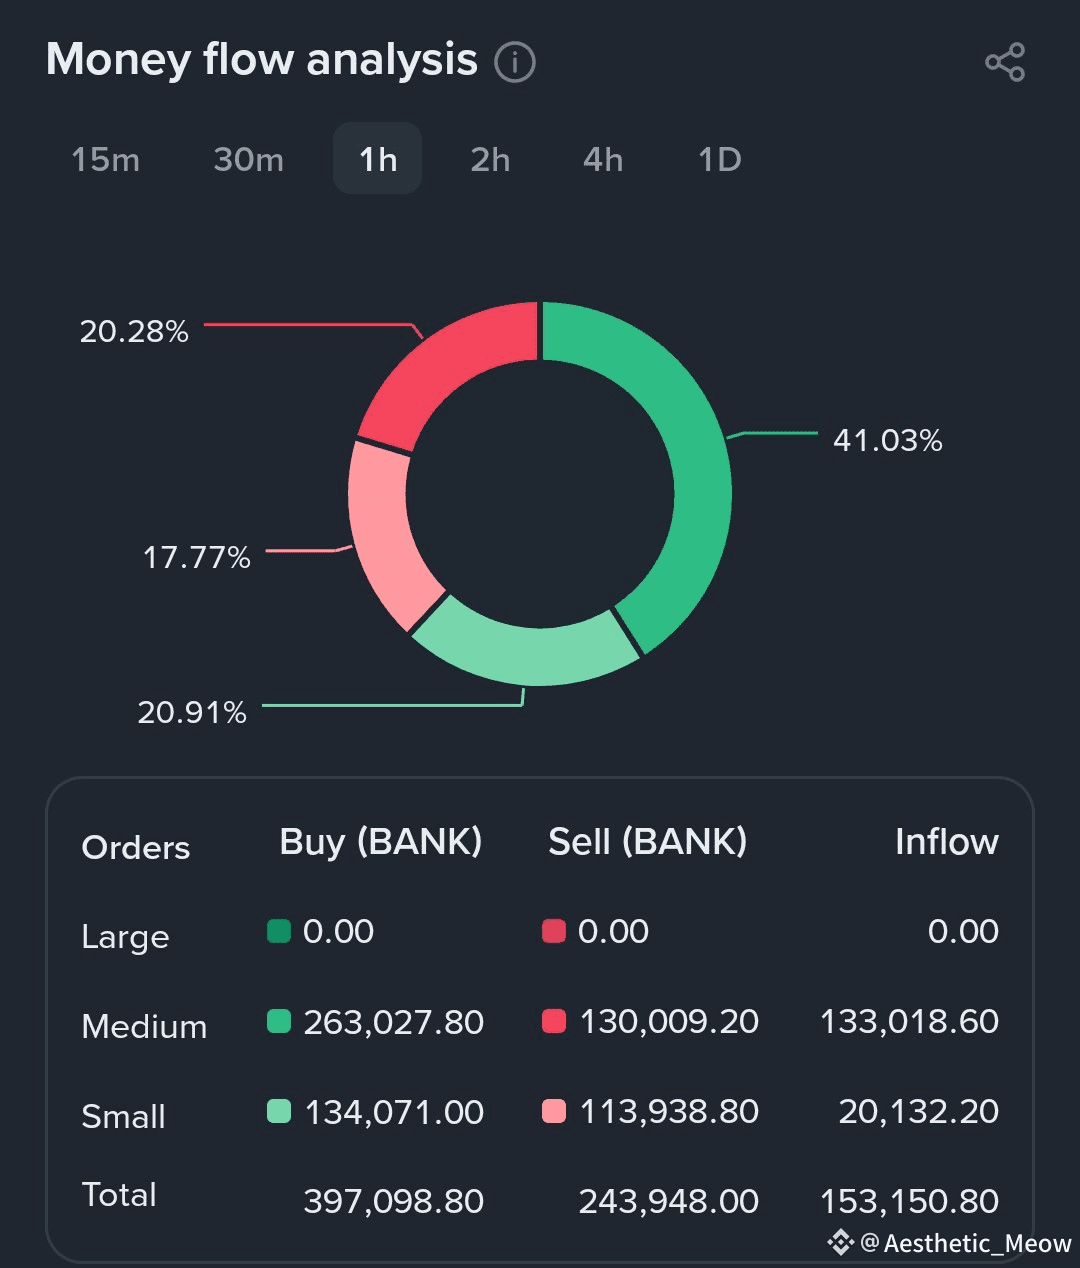Switch to the 30m timeframe
This screenshot has width=1080, height=1268.
249,160
